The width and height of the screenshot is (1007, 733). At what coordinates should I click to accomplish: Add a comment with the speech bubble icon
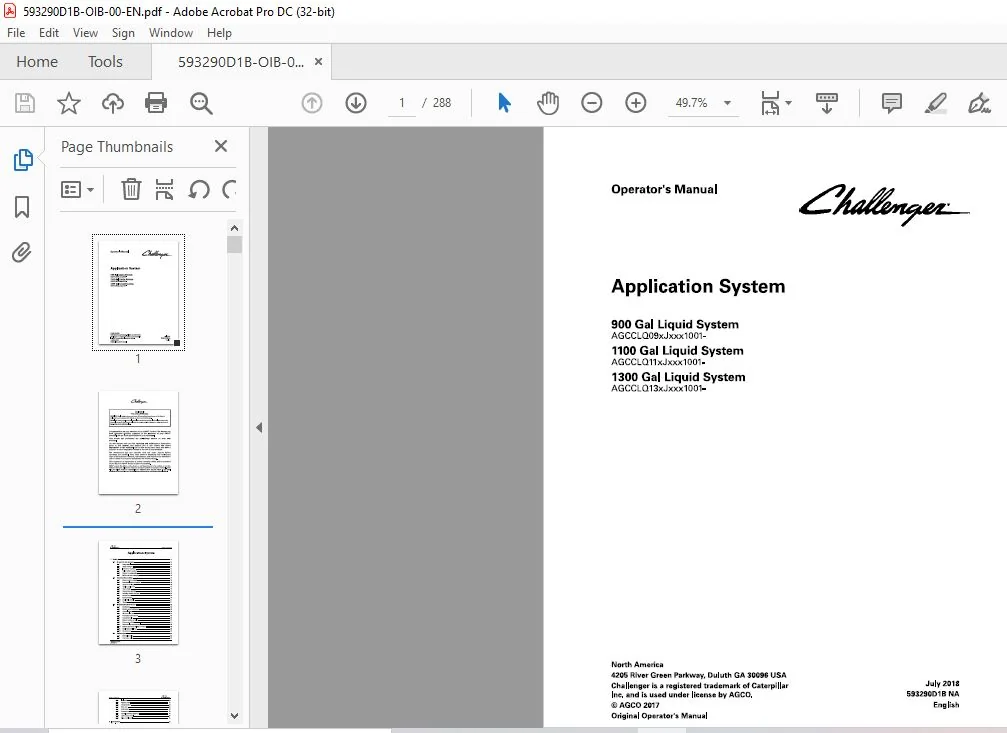click(x=891, y=103)
